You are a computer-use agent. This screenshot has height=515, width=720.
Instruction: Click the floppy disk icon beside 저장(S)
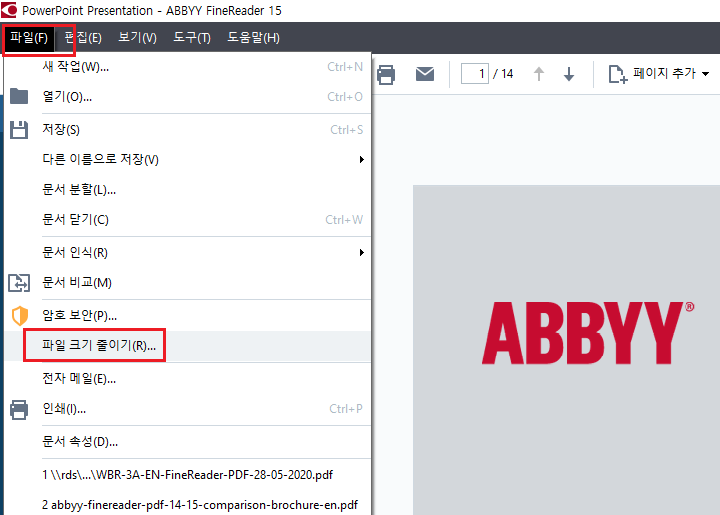(x=19, y=130)
